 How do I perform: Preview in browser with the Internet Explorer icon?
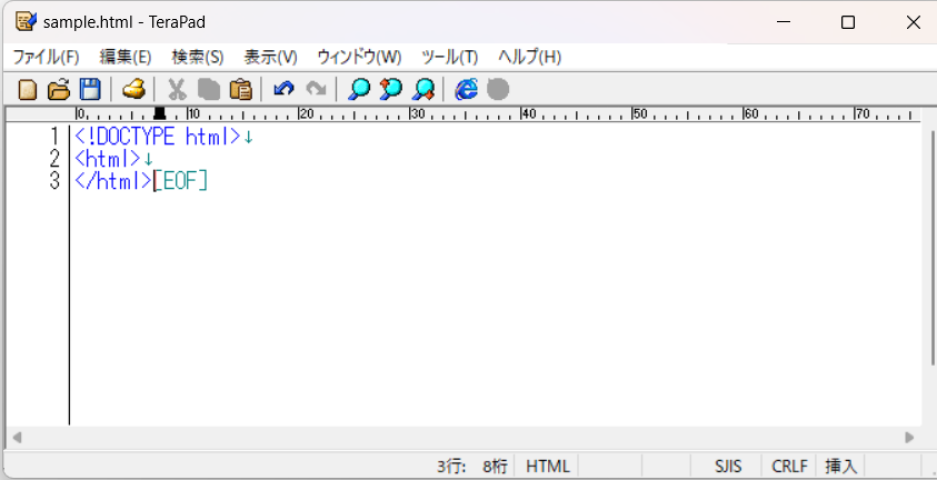(466, 90)
